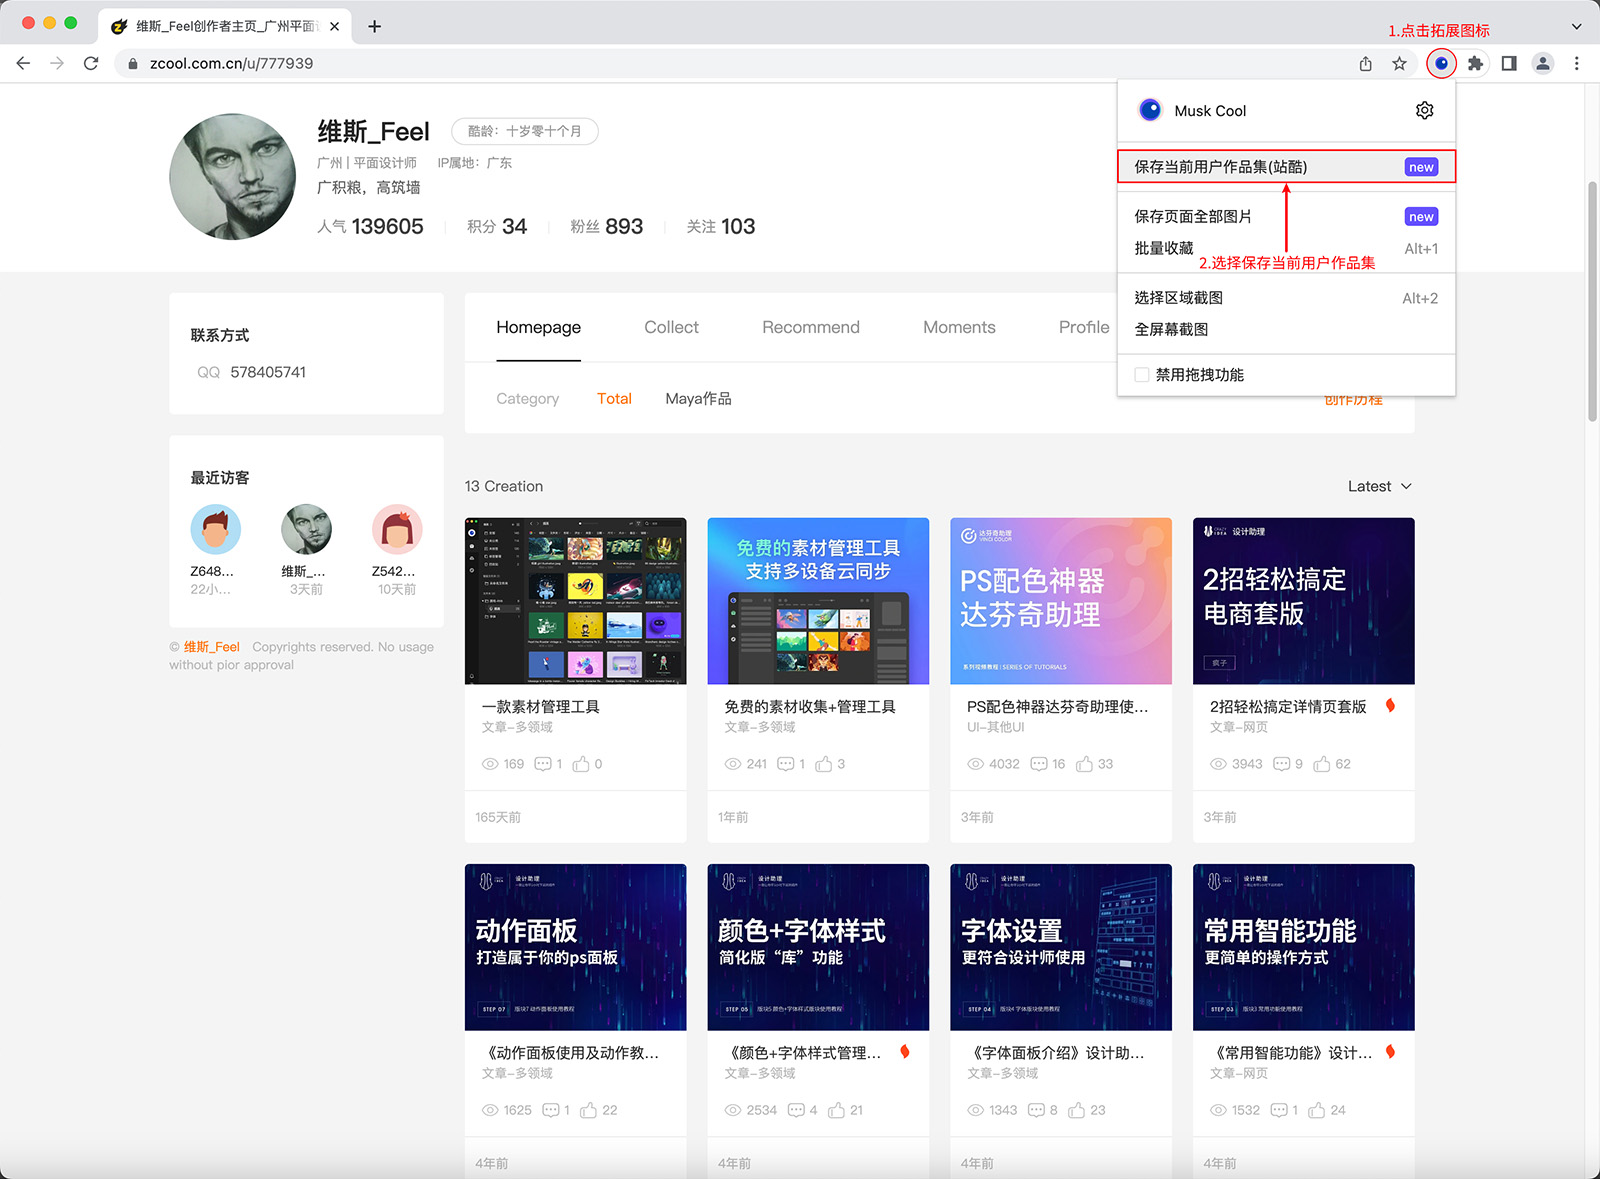
Task: Expand the Latest sort dropdown
Action: tap(1380, 486)
